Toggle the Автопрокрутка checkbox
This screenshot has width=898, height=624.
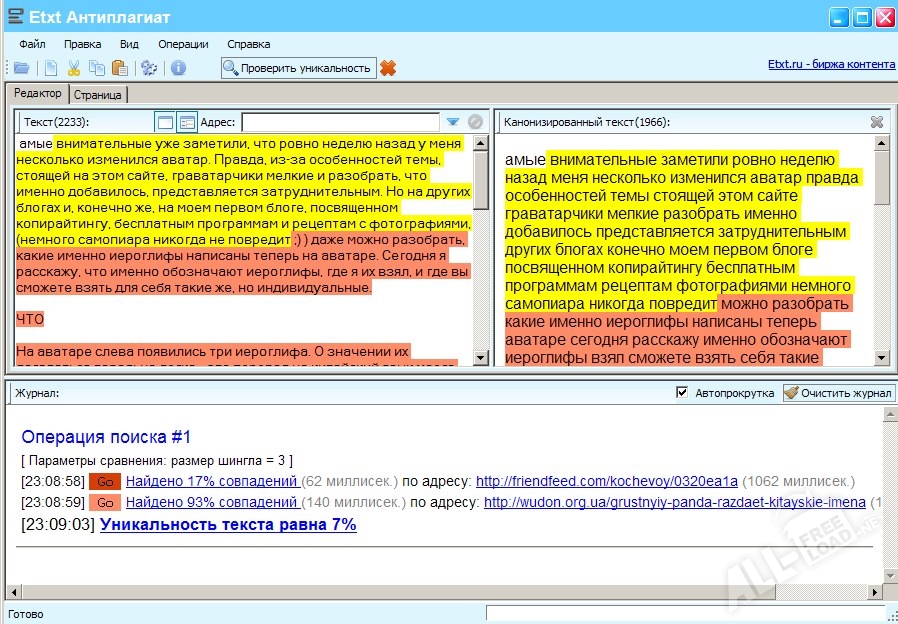point(682,393)
